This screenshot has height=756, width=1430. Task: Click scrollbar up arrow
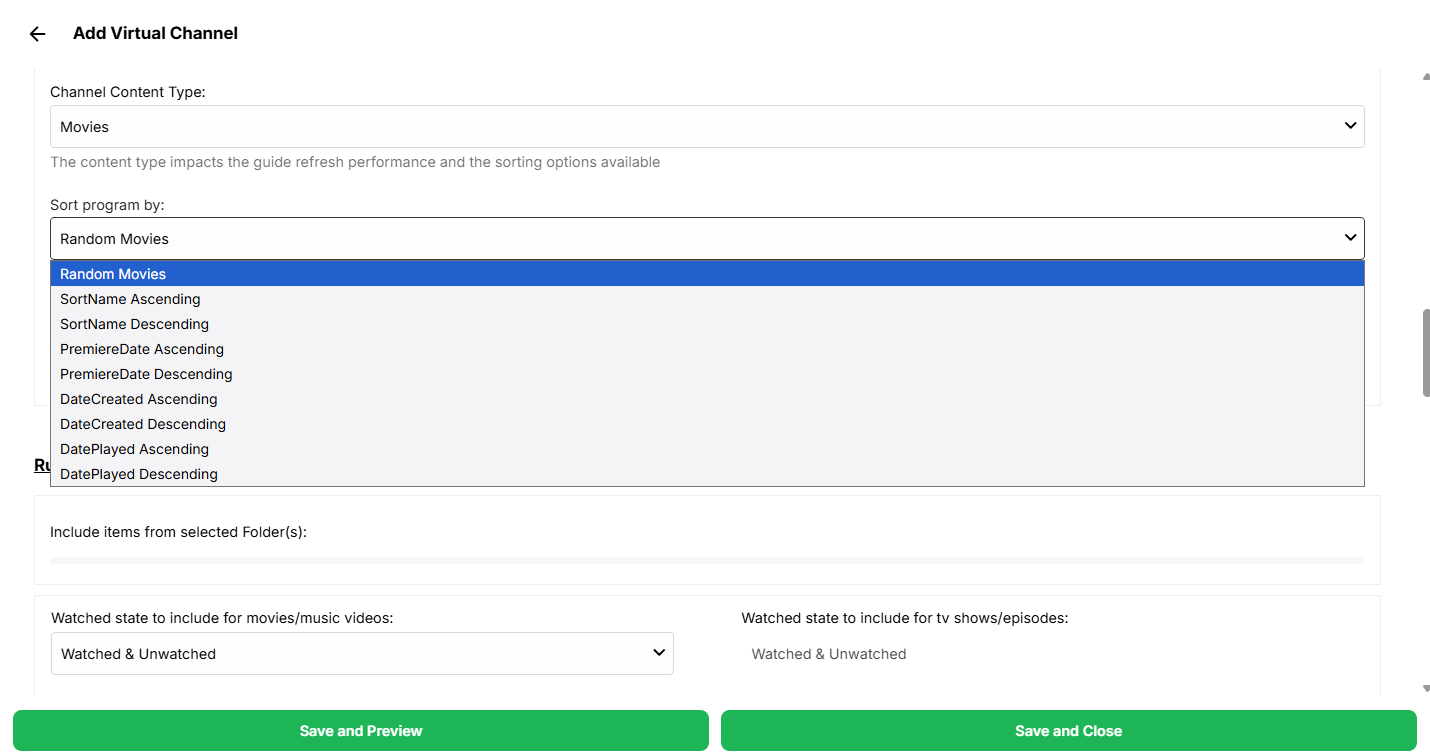tap(1425, 76)
